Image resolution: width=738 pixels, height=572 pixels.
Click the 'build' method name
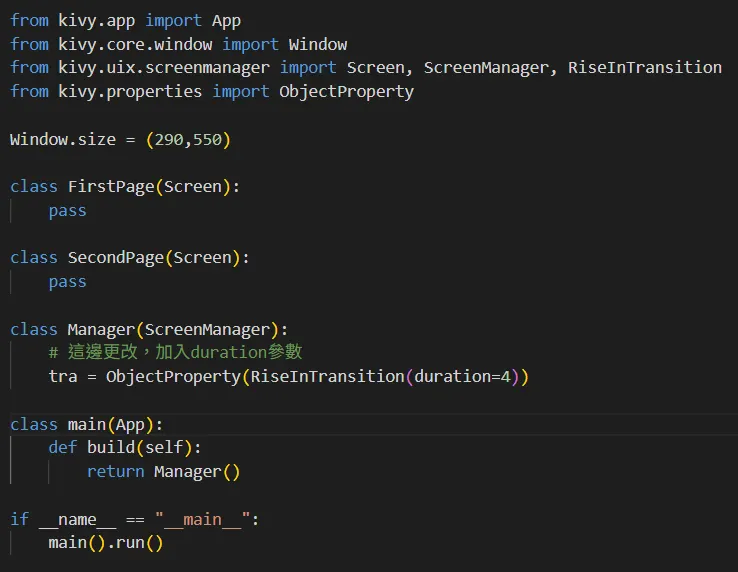[111, 447]
